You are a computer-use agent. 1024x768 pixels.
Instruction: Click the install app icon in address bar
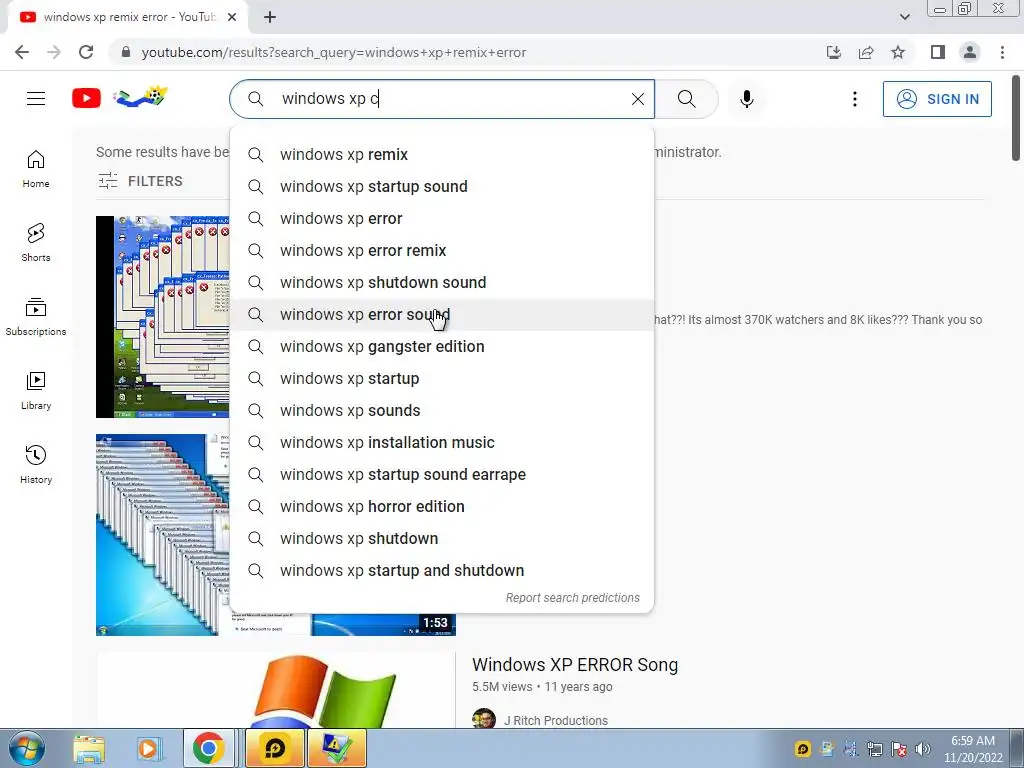834,52
